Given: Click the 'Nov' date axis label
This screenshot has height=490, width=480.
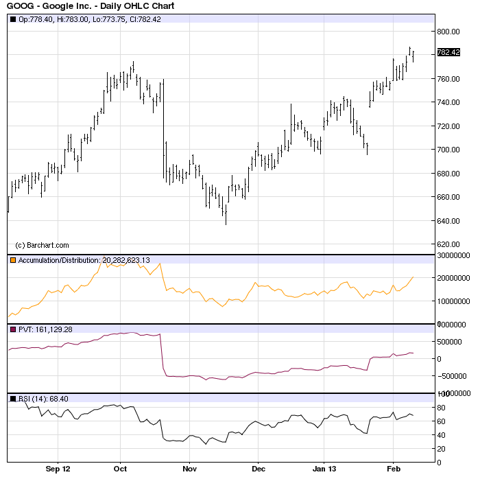Looking at the screenshot, I should (189, 469).
